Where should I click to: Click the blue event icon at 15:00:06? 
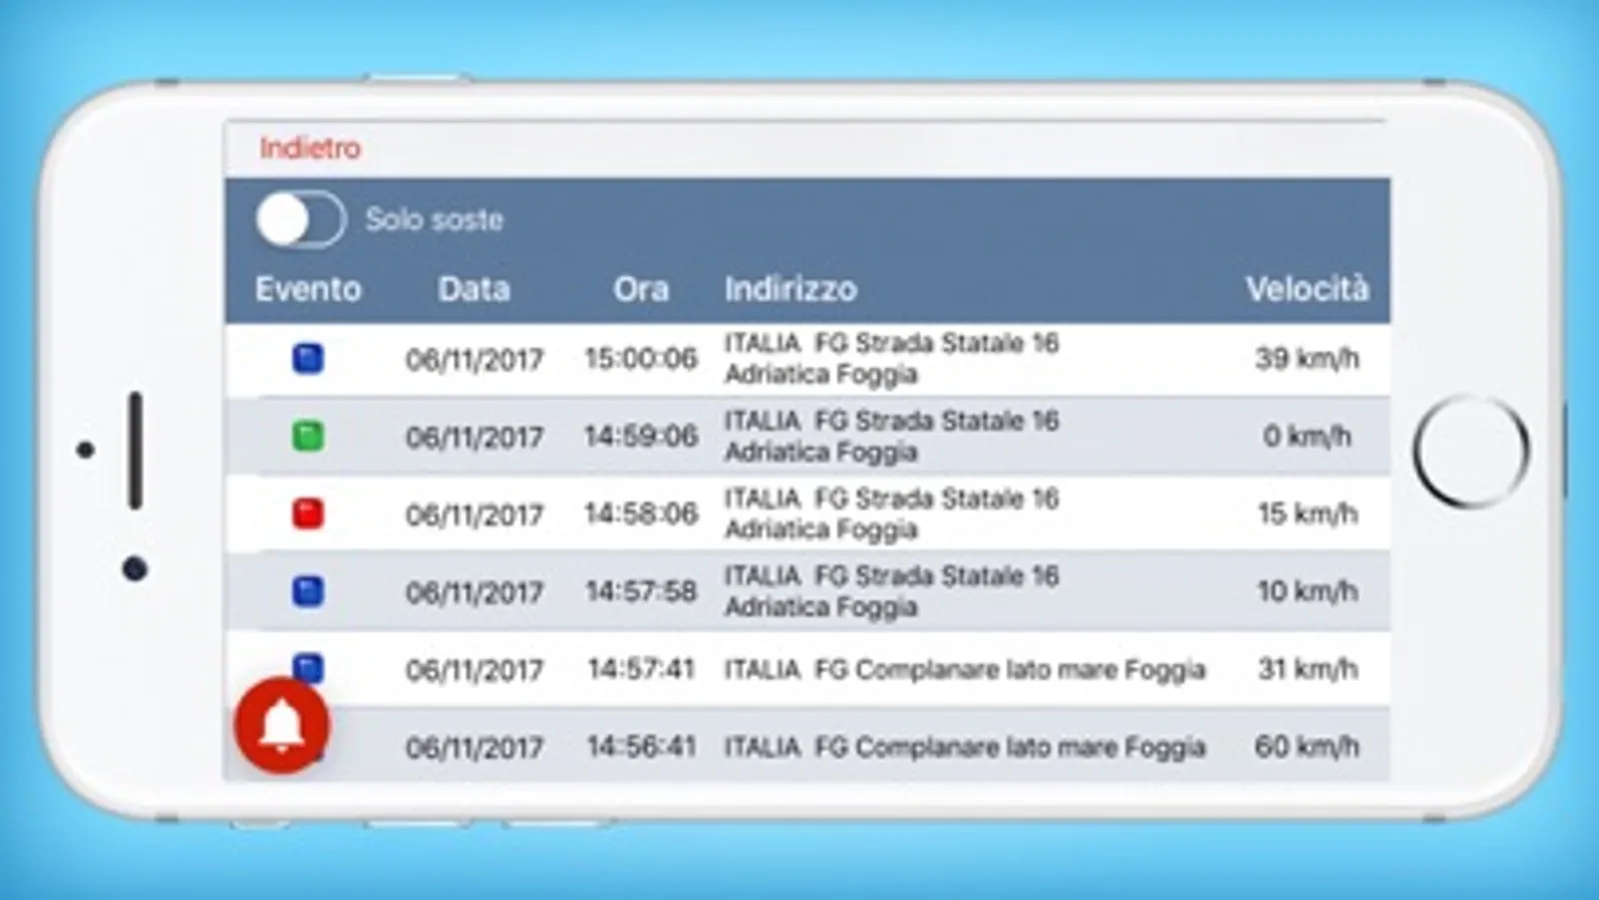[308, 358]
